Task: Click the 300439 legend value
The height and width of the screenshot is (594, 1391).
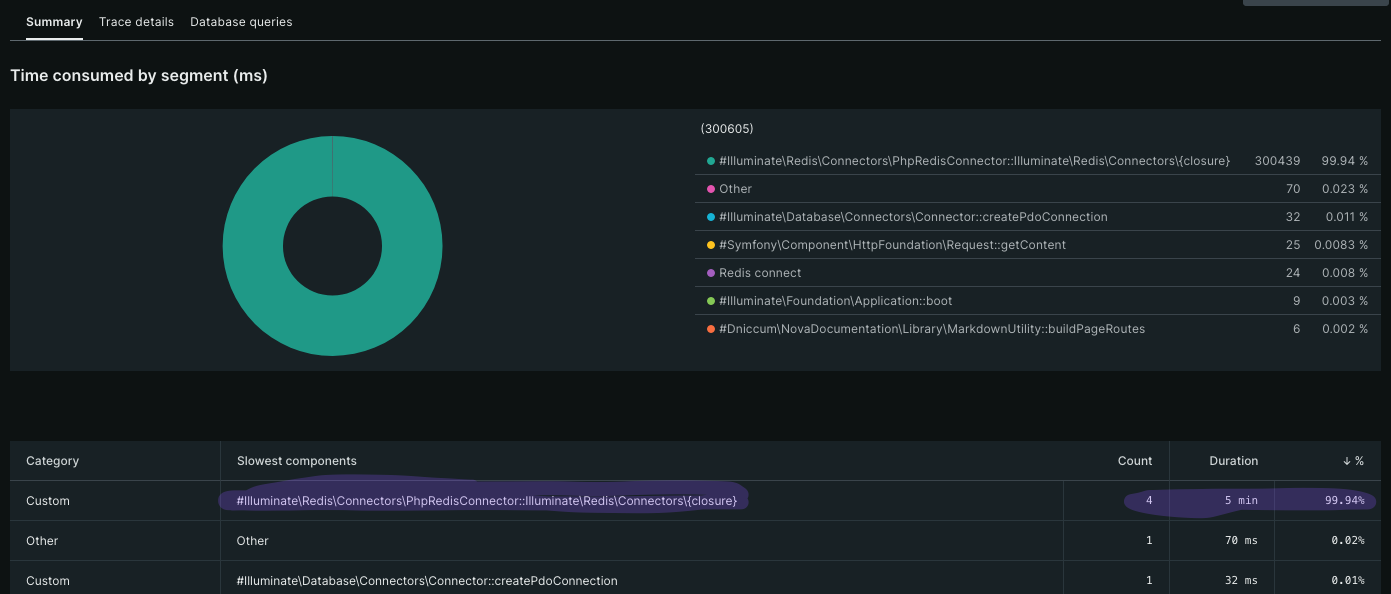Action: point(1278,161)
